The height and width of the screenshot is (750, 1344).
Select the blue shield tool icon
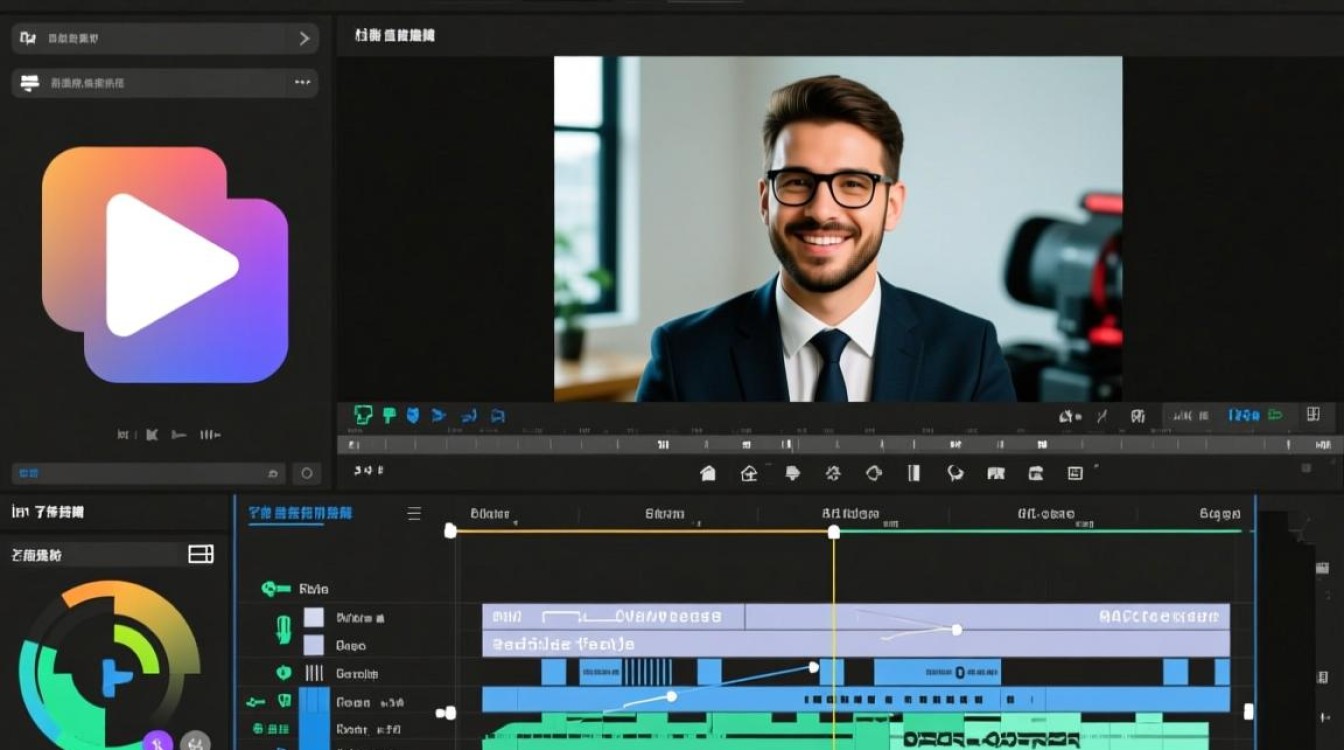coord(413,414)
